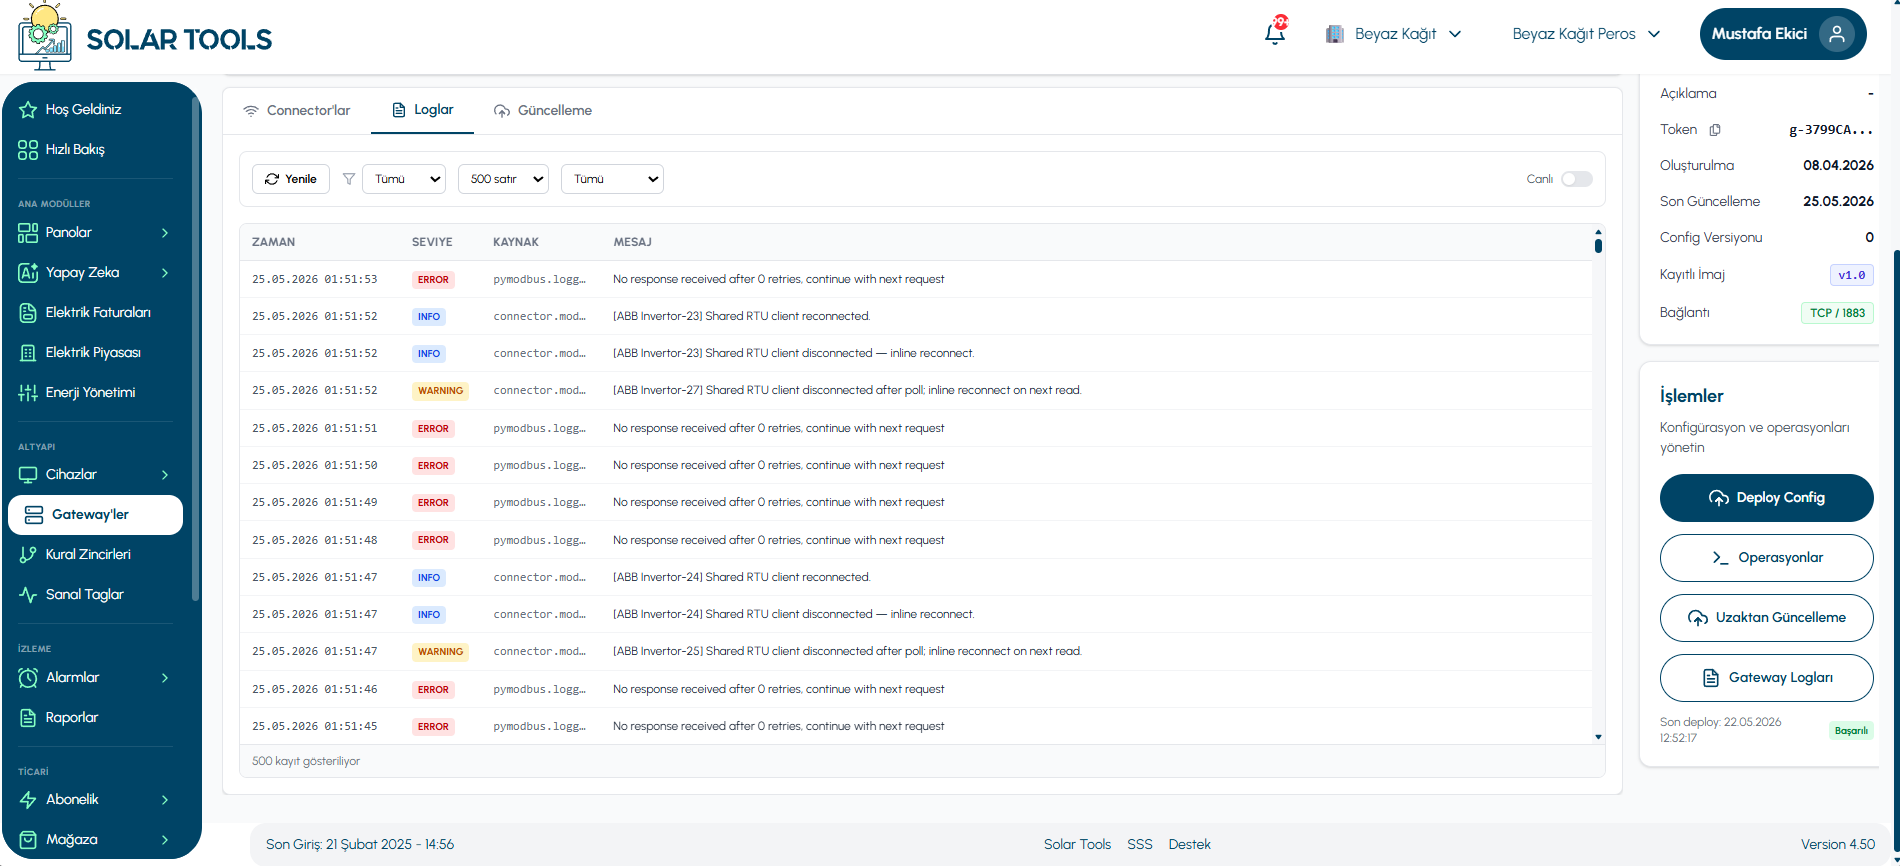
Task: Click the v1.0 image badge
Action: tap(1851, 275)
